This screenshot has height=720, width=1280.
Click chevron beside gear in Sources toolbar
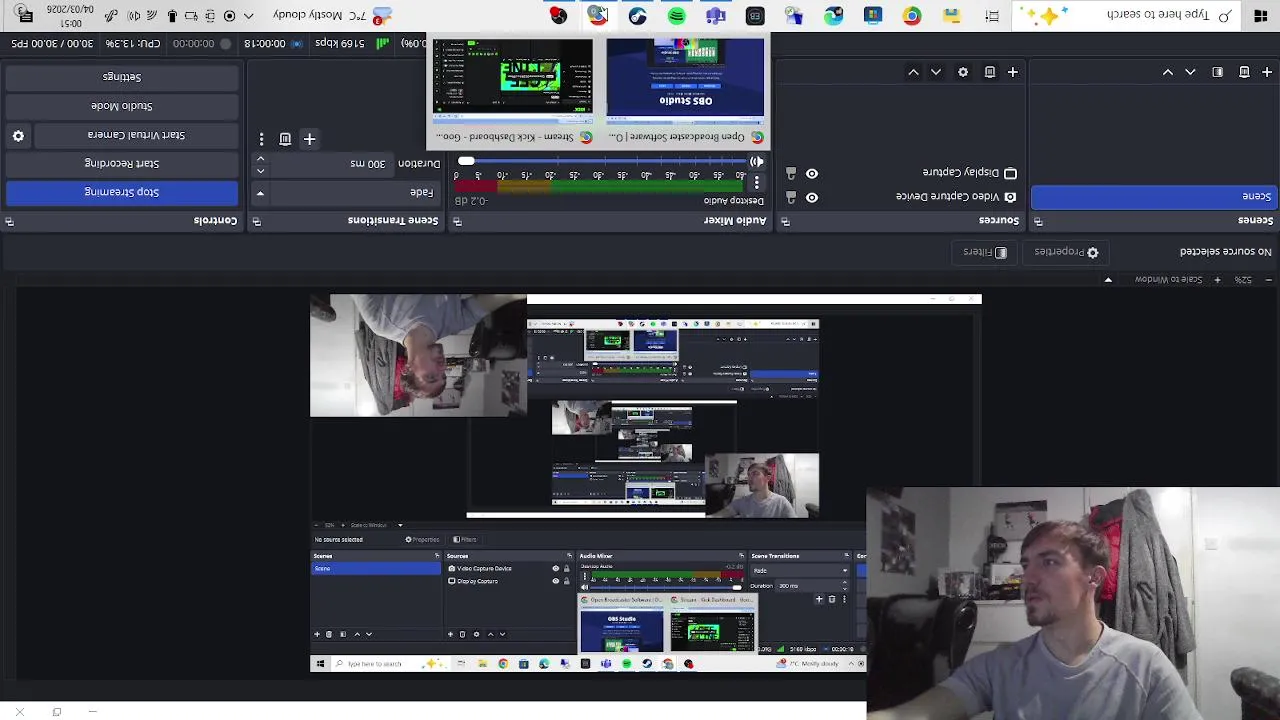pyautogui.click(x=936, y=72)
